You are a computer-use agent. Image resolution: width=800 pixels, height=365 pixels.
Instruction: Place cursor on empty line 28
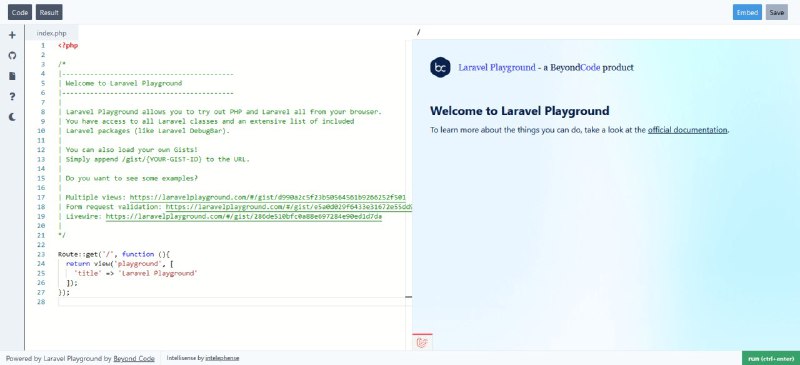[235, 302]
